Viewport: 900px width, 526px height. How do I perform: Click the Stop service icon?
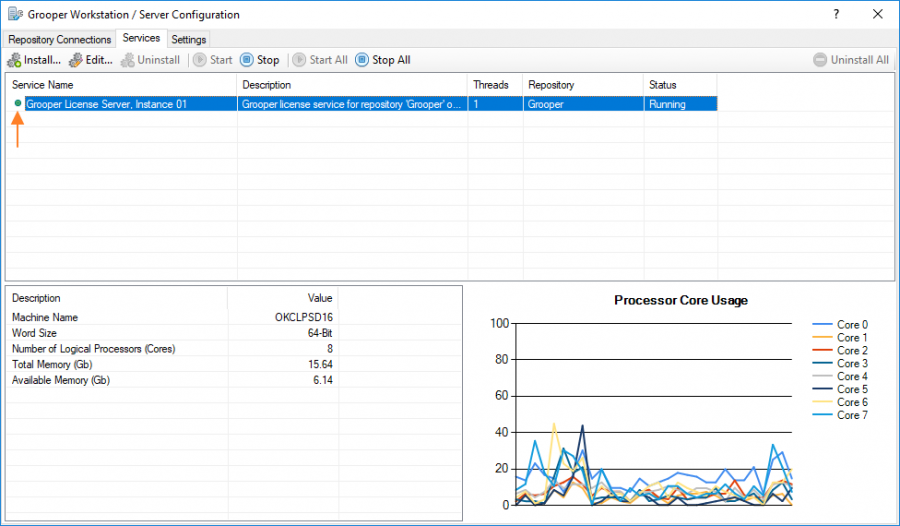pyautogui.click(x=247, y=60)
